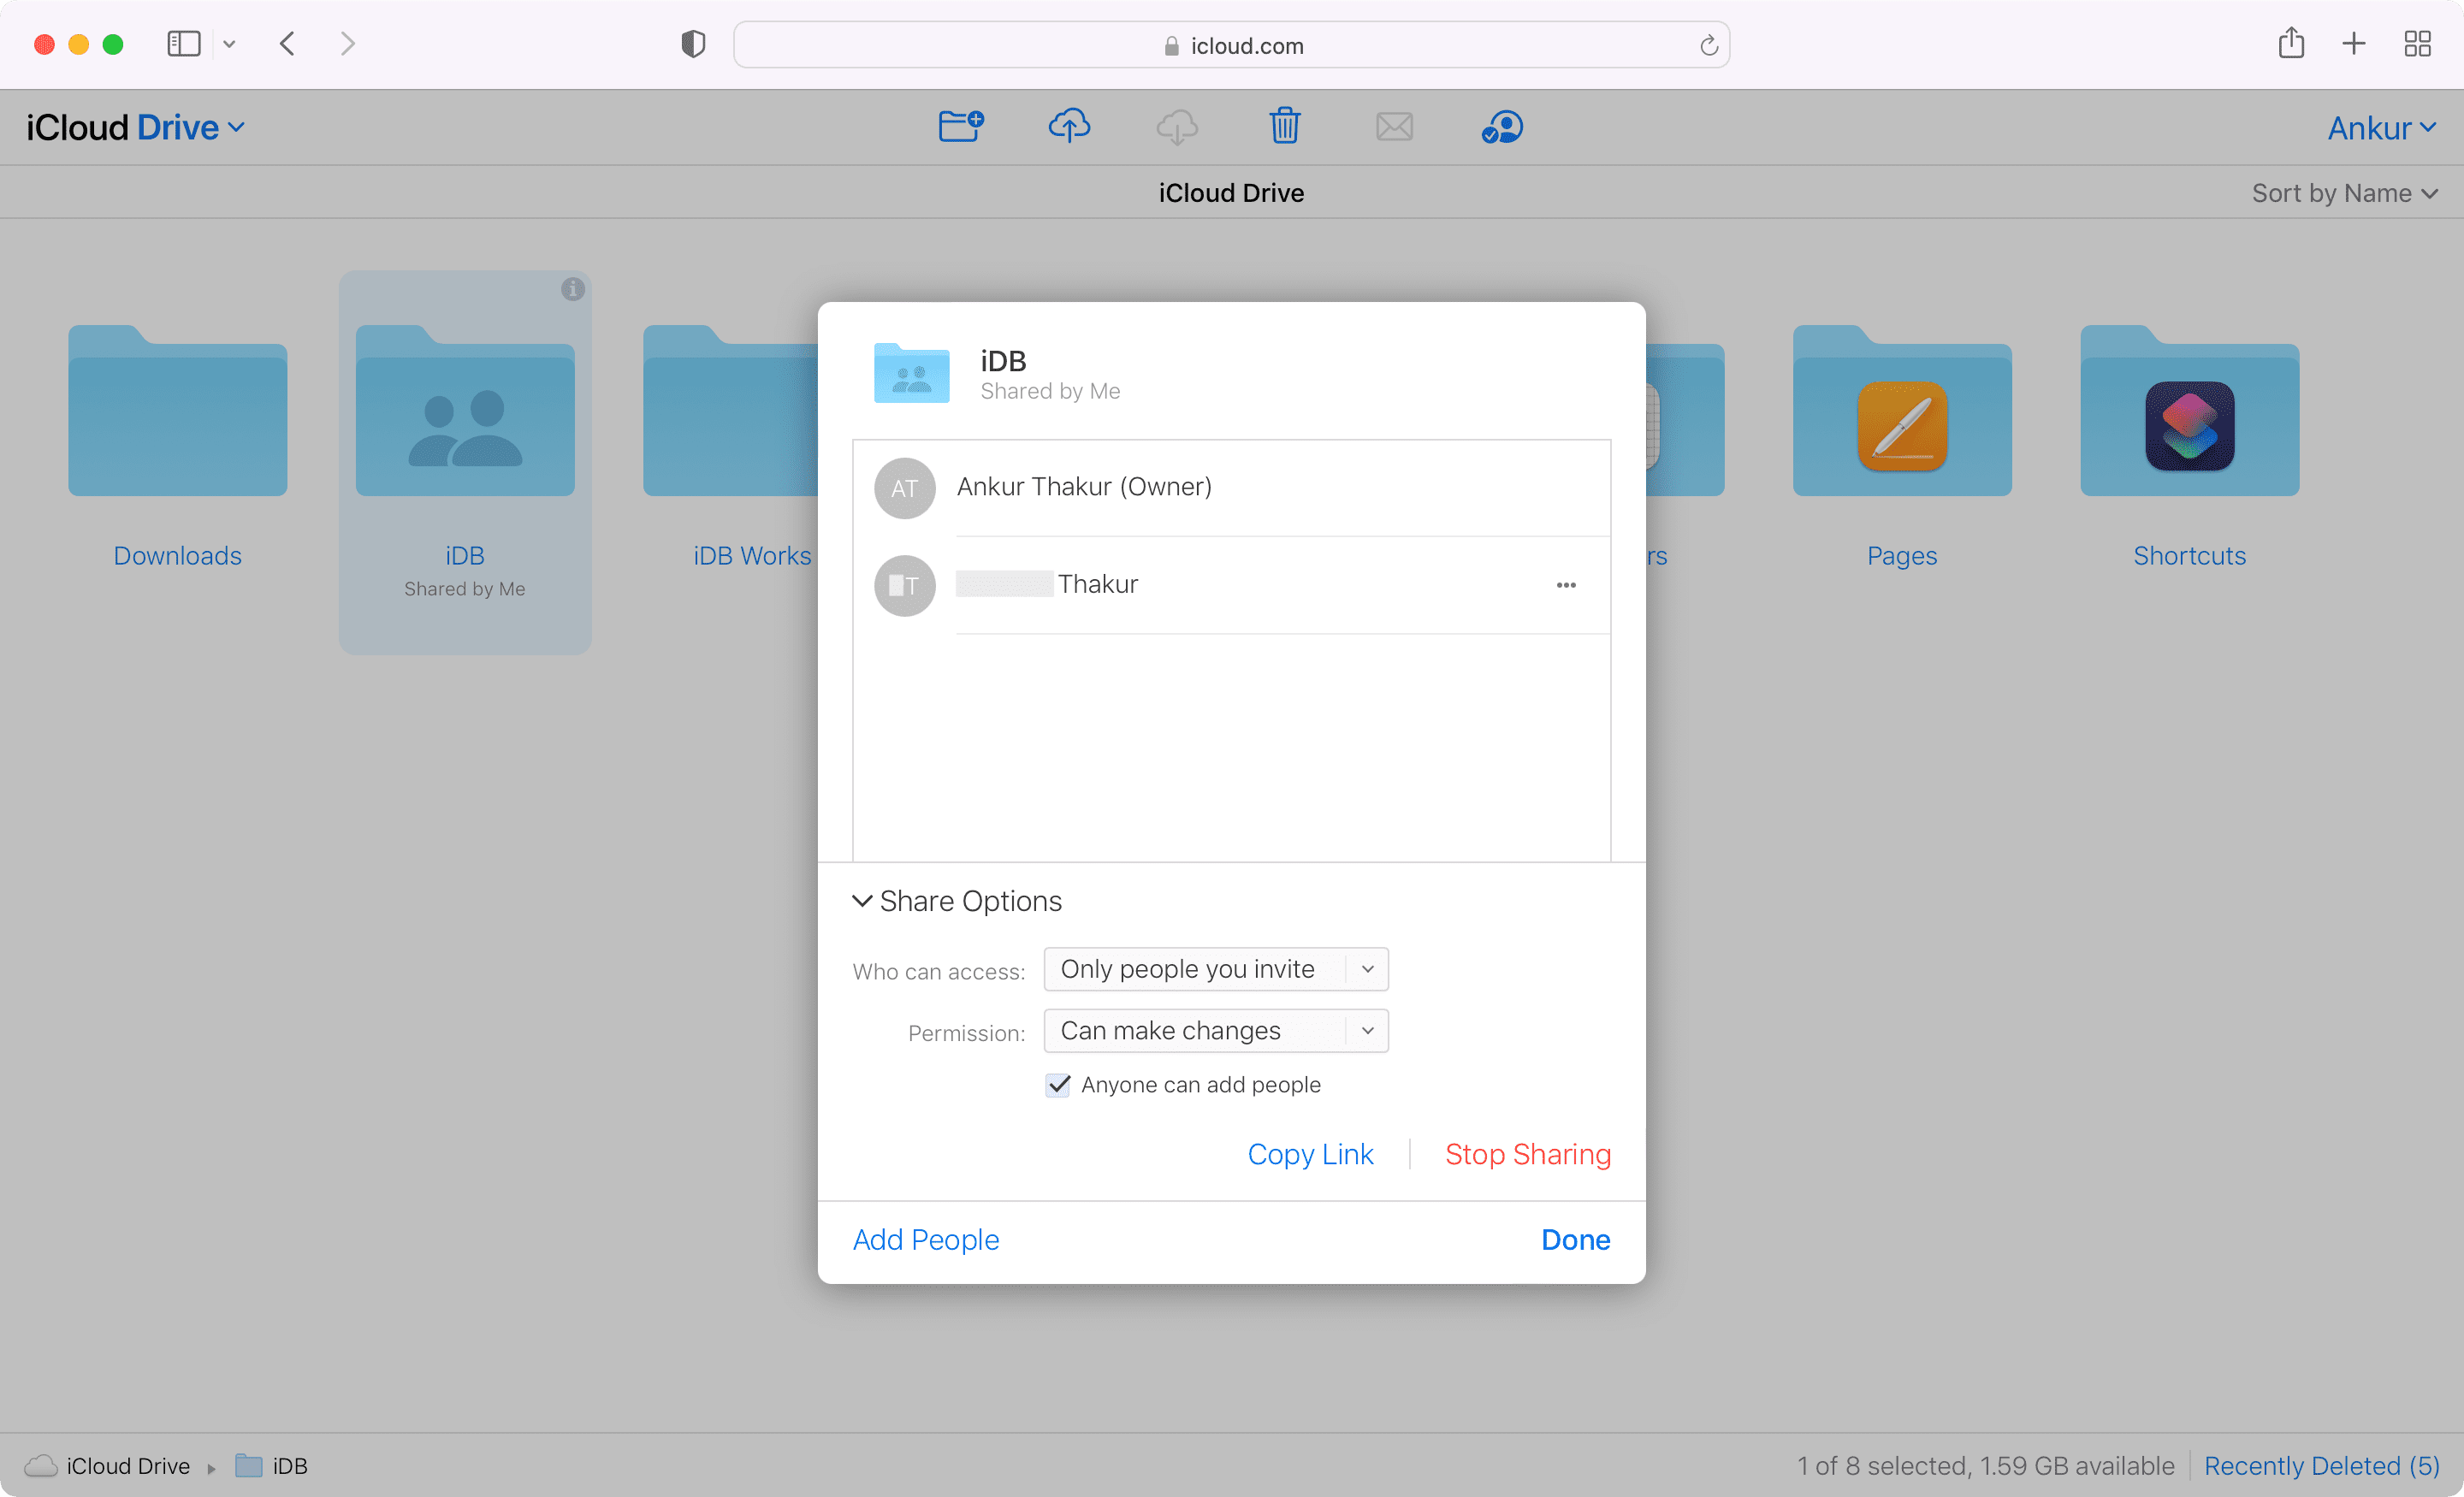Open Sort by Name dropdown
The height and width of the screenshot is (1497, 2464).
2344,193
